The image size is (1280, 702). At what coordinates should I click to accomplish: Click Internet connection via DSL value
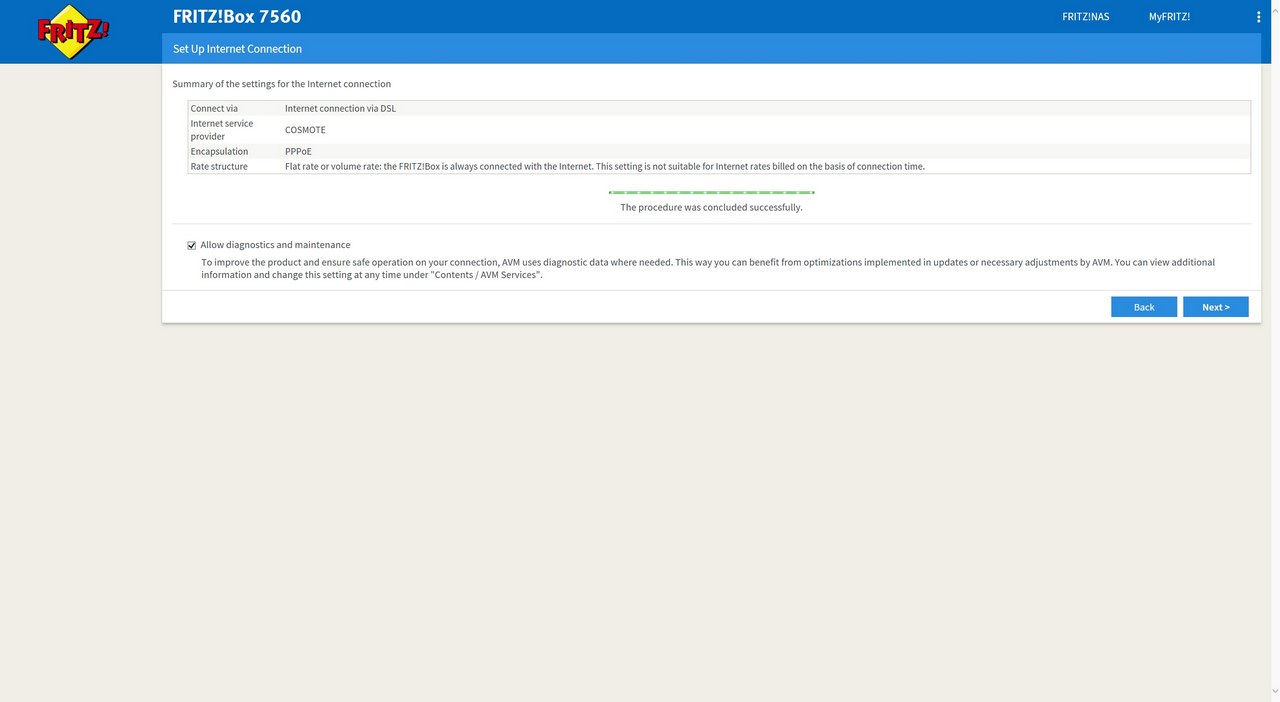pyautogui.click(x=340, y=109)
